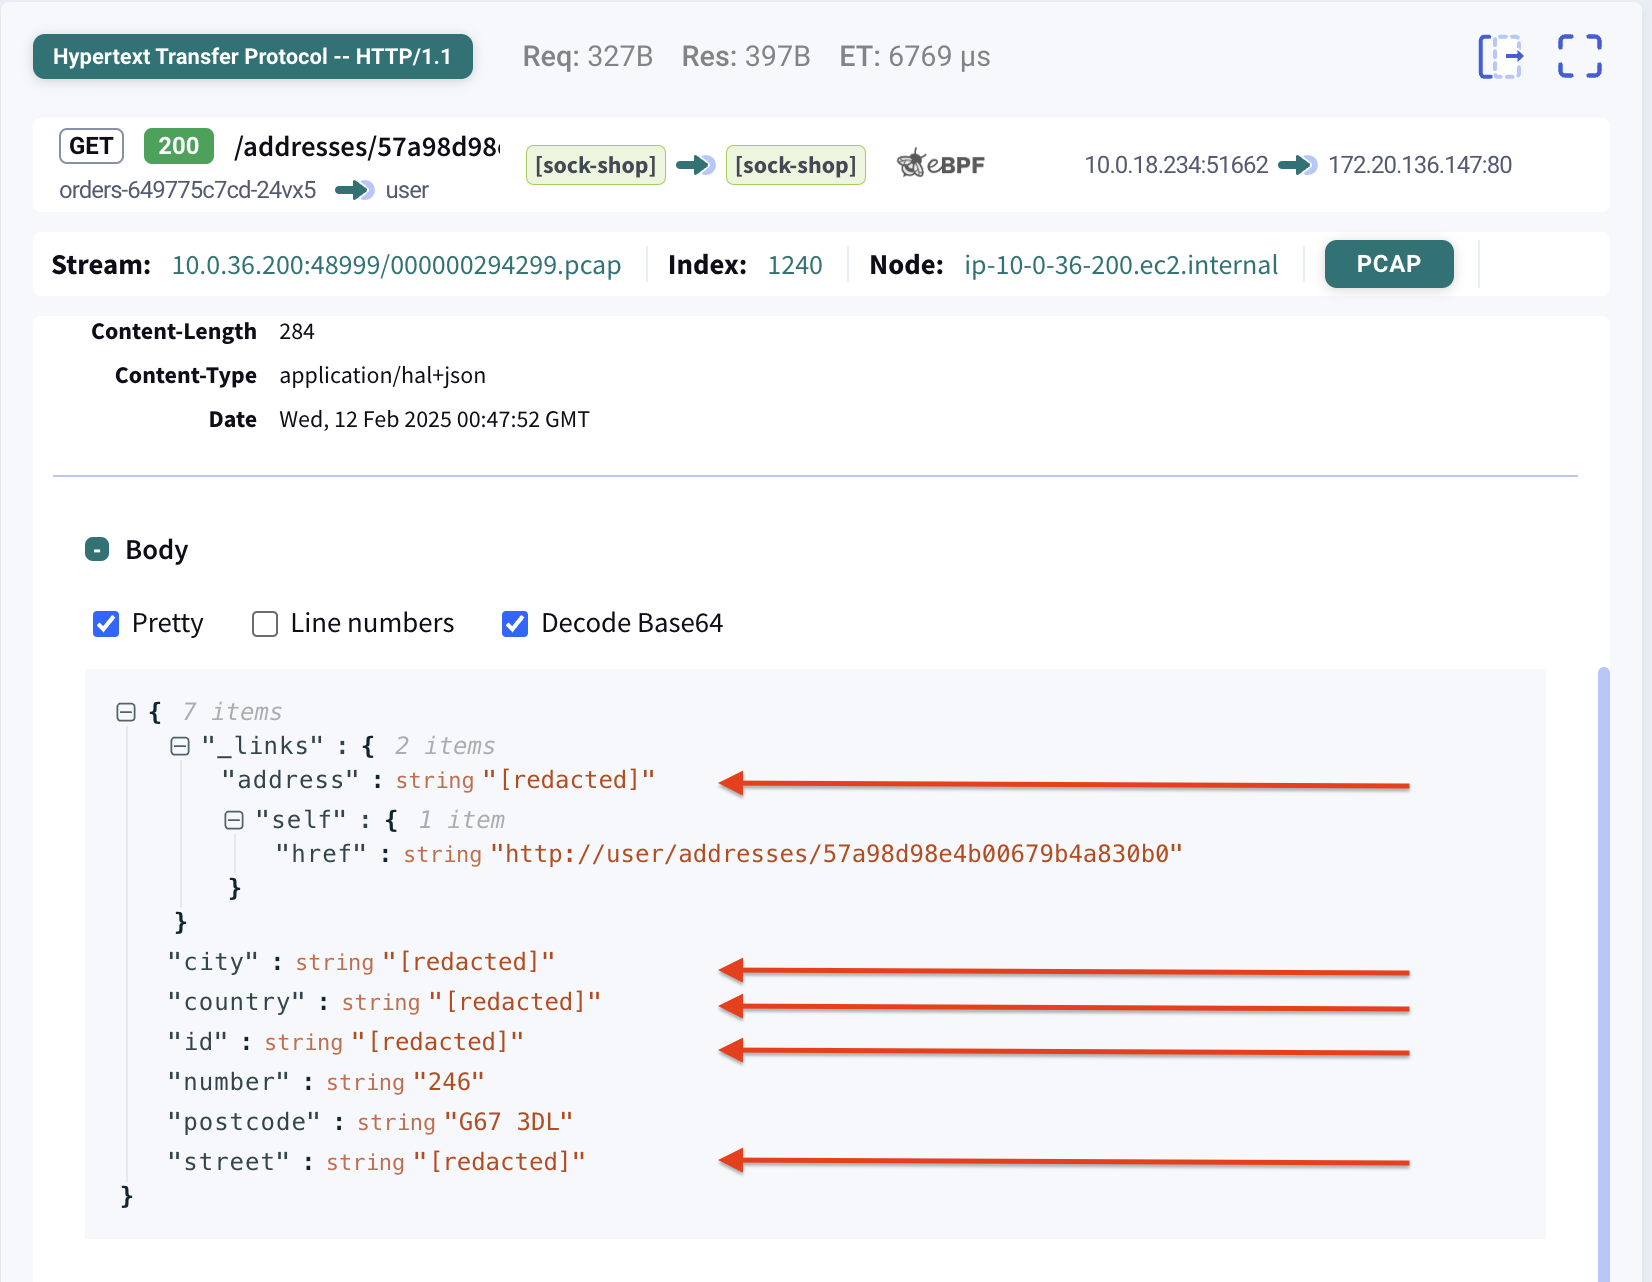The width and height of the screenshot is (1652, 1282).
Task: Click arrow between sock-shop namespace tags
Action: (x=695, y=165)
